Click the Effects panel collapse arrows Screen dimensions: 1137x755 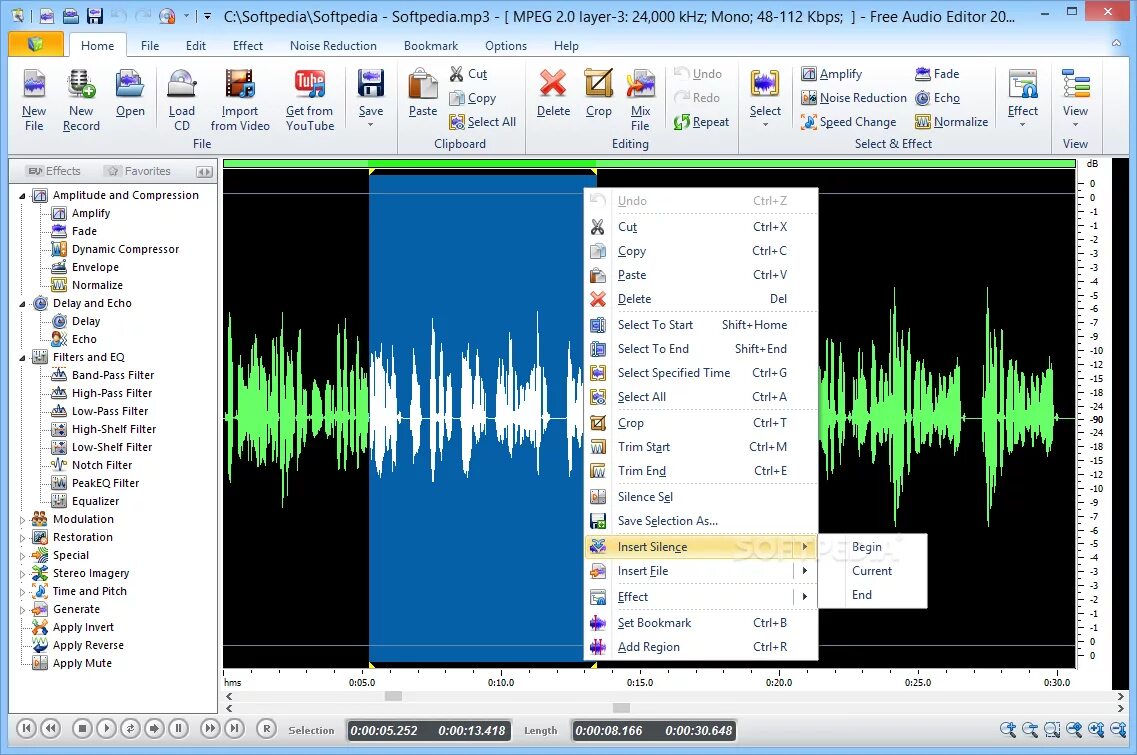click(204, 172)
